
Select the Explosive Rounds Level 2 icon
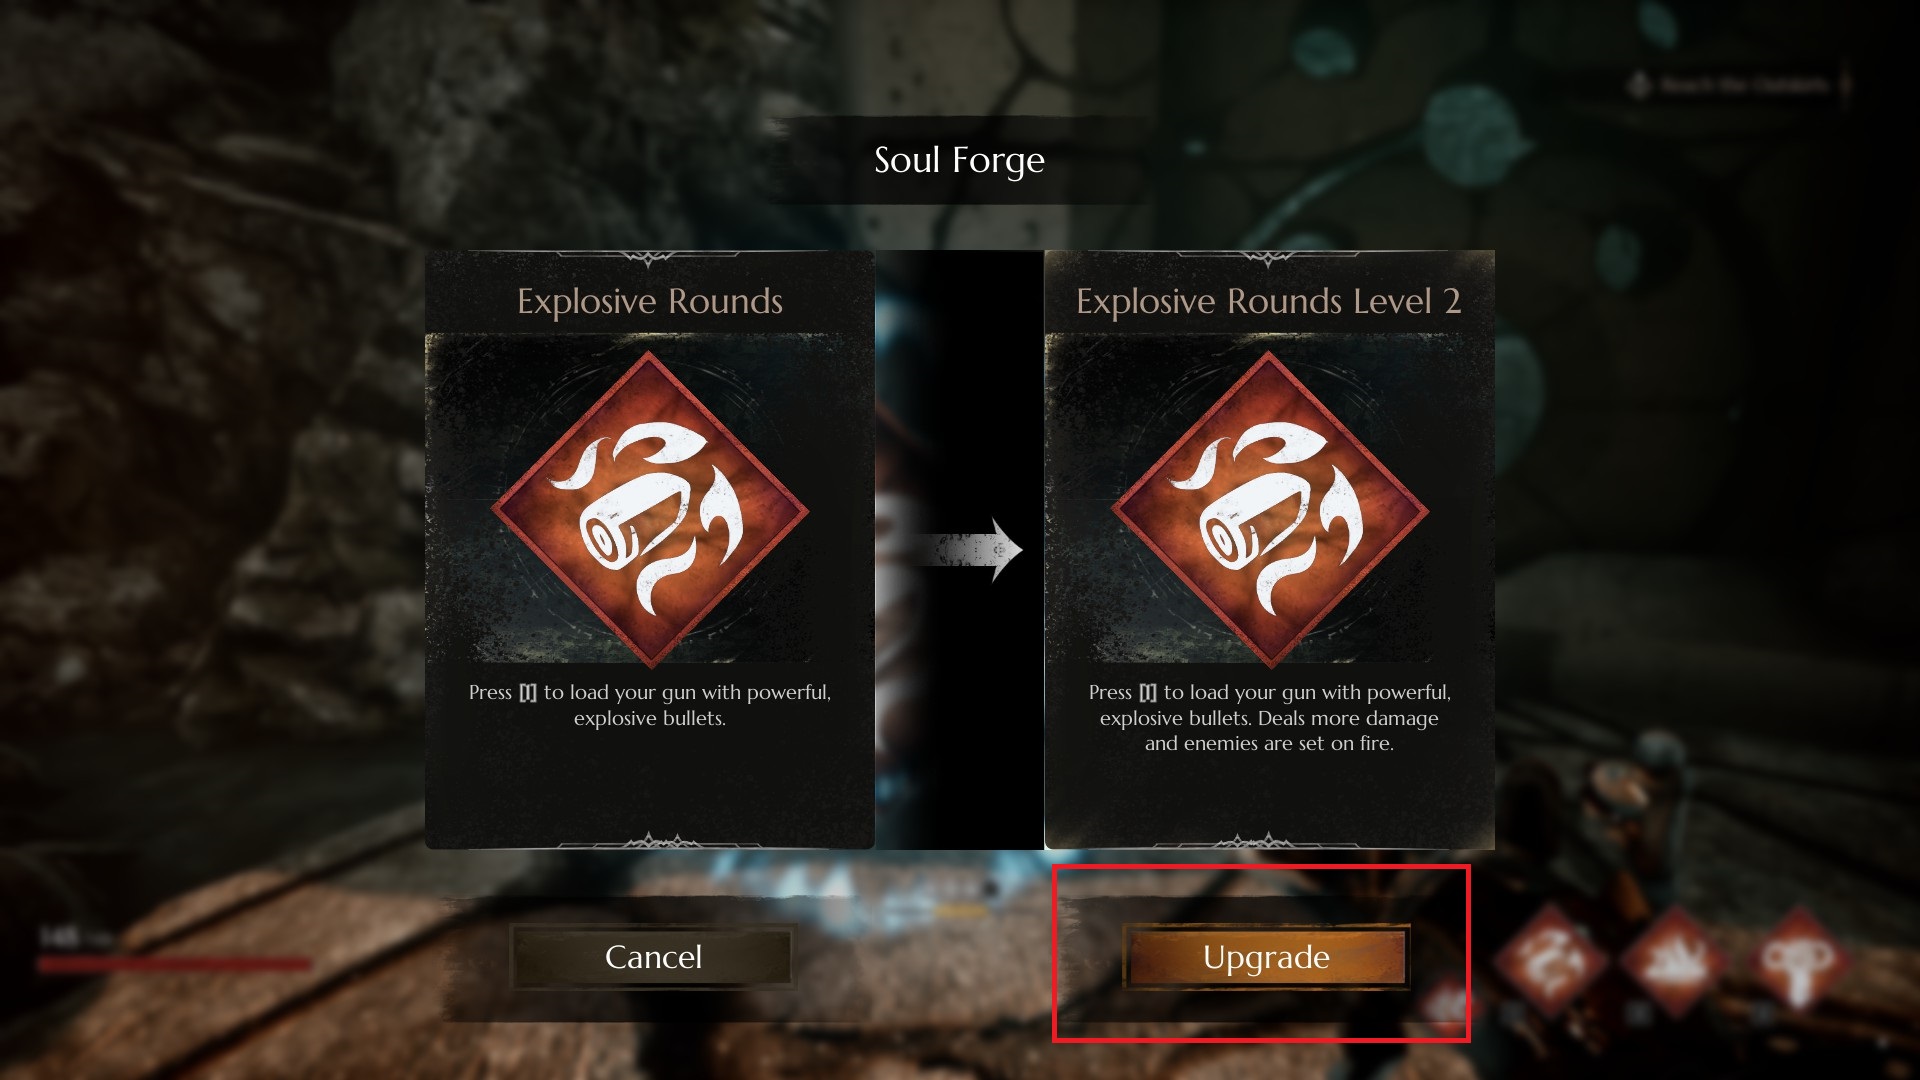click(x=1270, y=510)
